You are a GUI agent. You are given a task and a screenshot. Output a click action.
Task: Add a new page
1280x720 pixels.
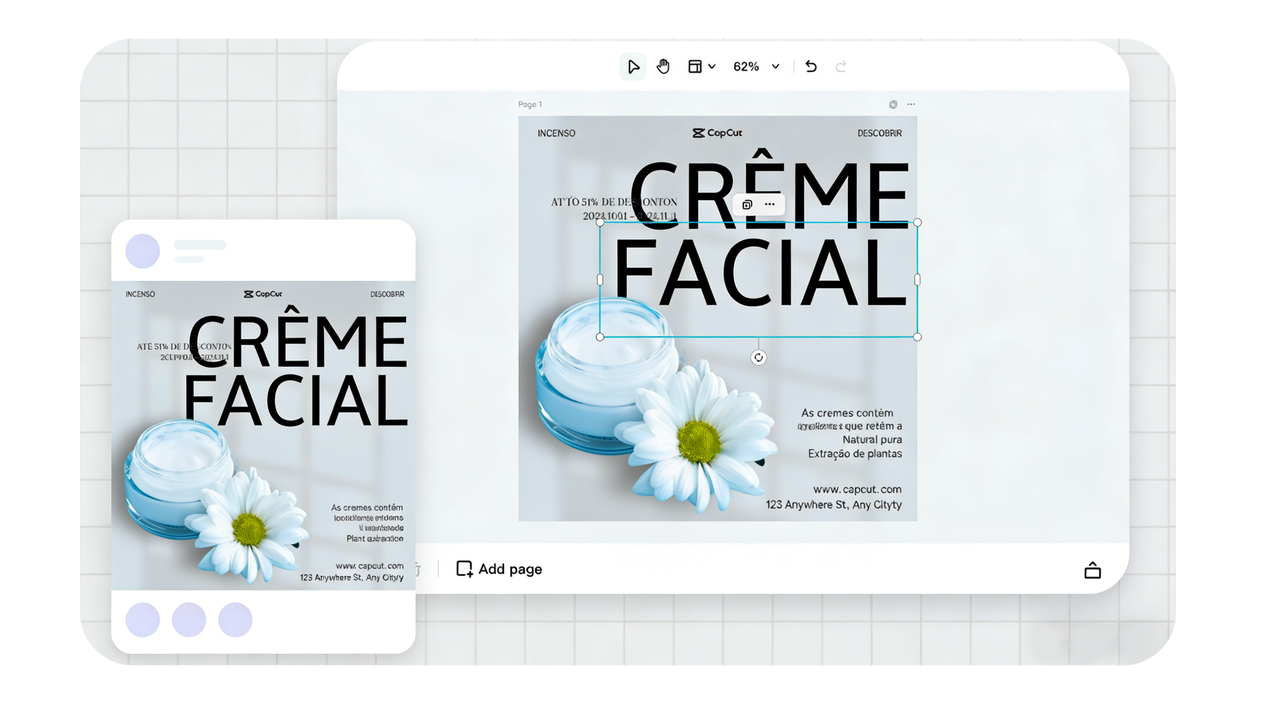[499, 569]
